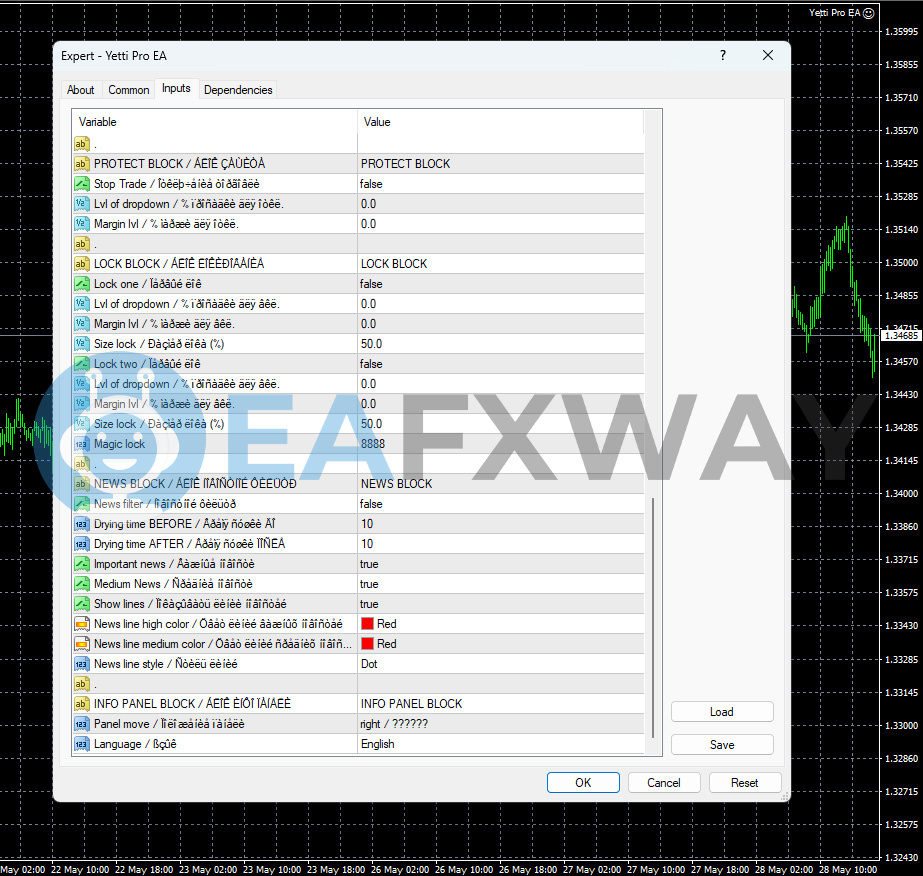Click the Language enum icon

tap(82, 744)
